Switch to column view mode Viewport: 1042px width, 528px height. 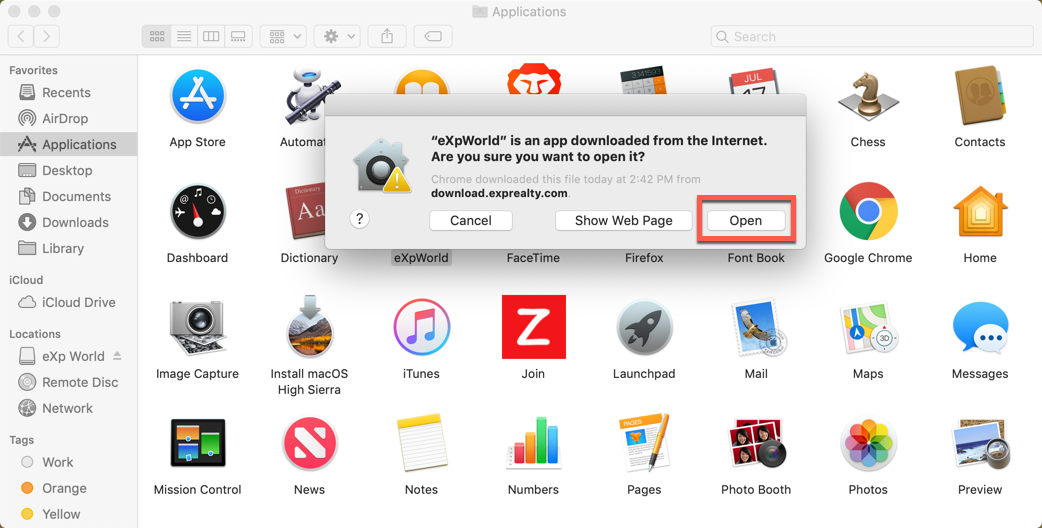(211, 37)
